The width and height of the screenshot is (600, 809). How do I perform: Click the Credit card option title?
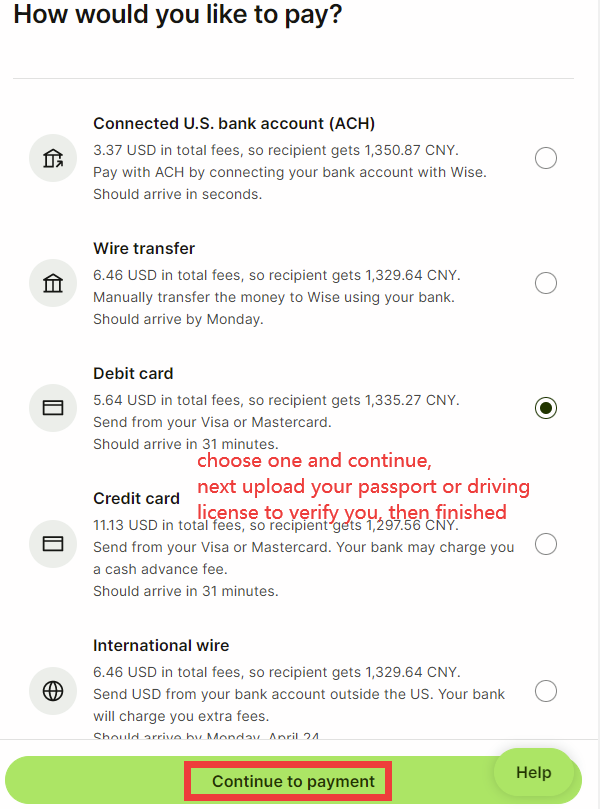pyautogui.click(x=136, y=498)
